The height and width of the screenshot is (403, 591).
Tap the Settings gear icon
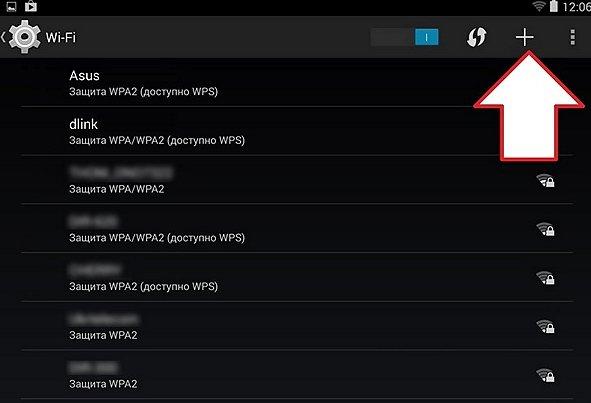pos(24,37)
